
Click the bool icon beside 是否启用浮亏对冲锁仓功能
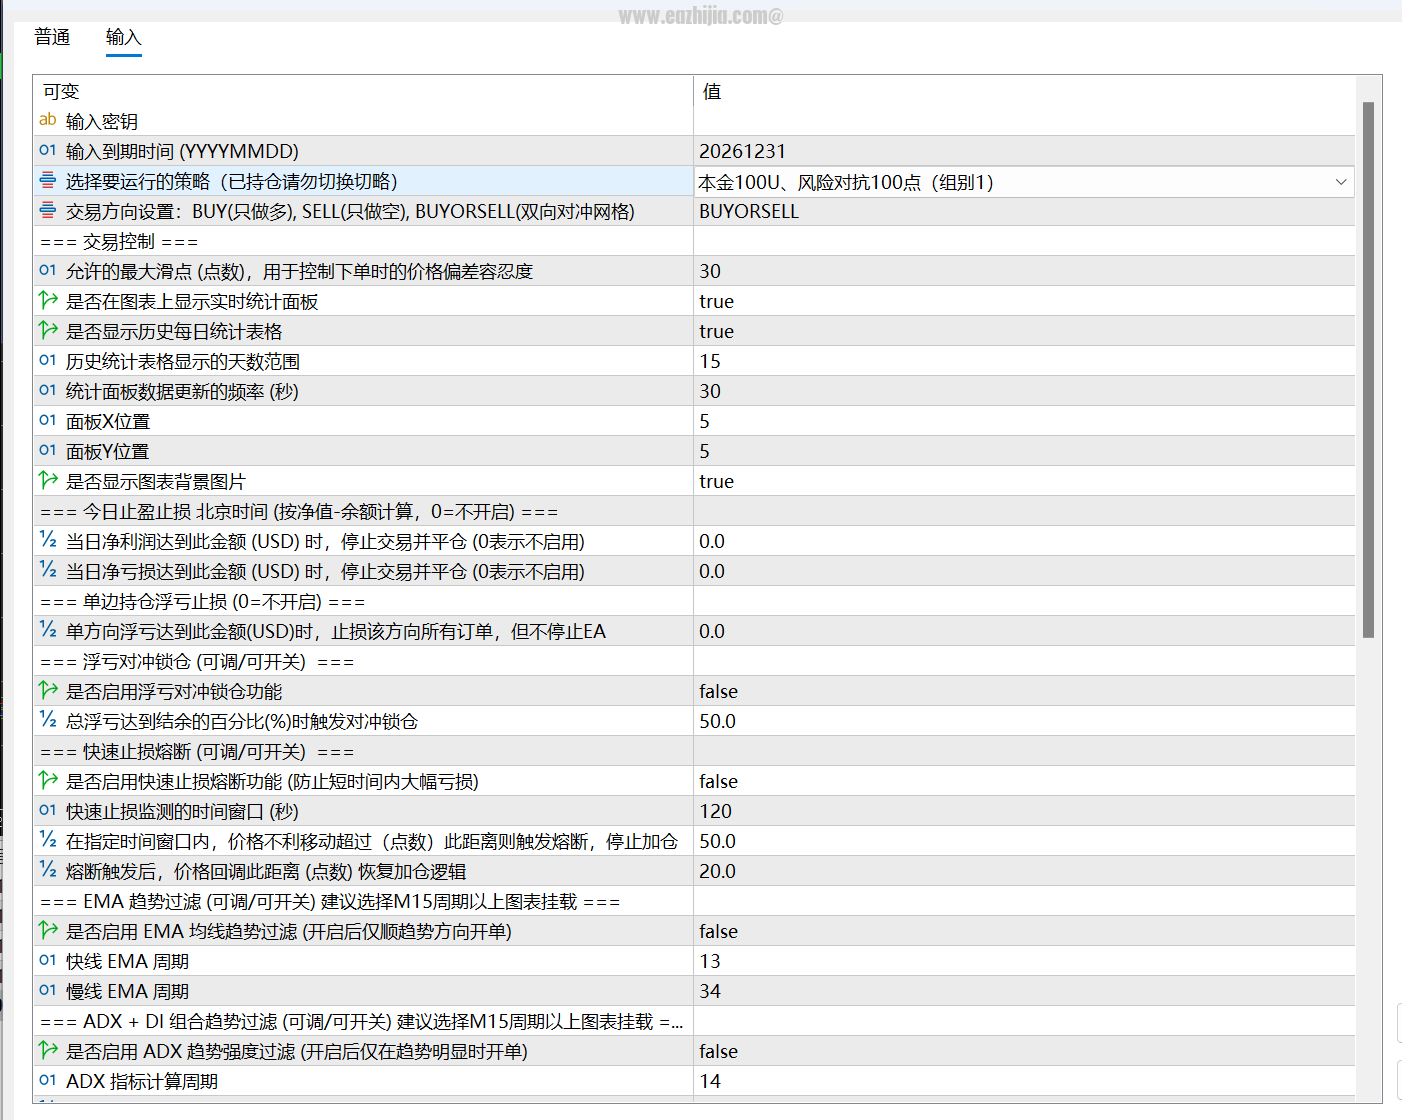pos(48,690)
